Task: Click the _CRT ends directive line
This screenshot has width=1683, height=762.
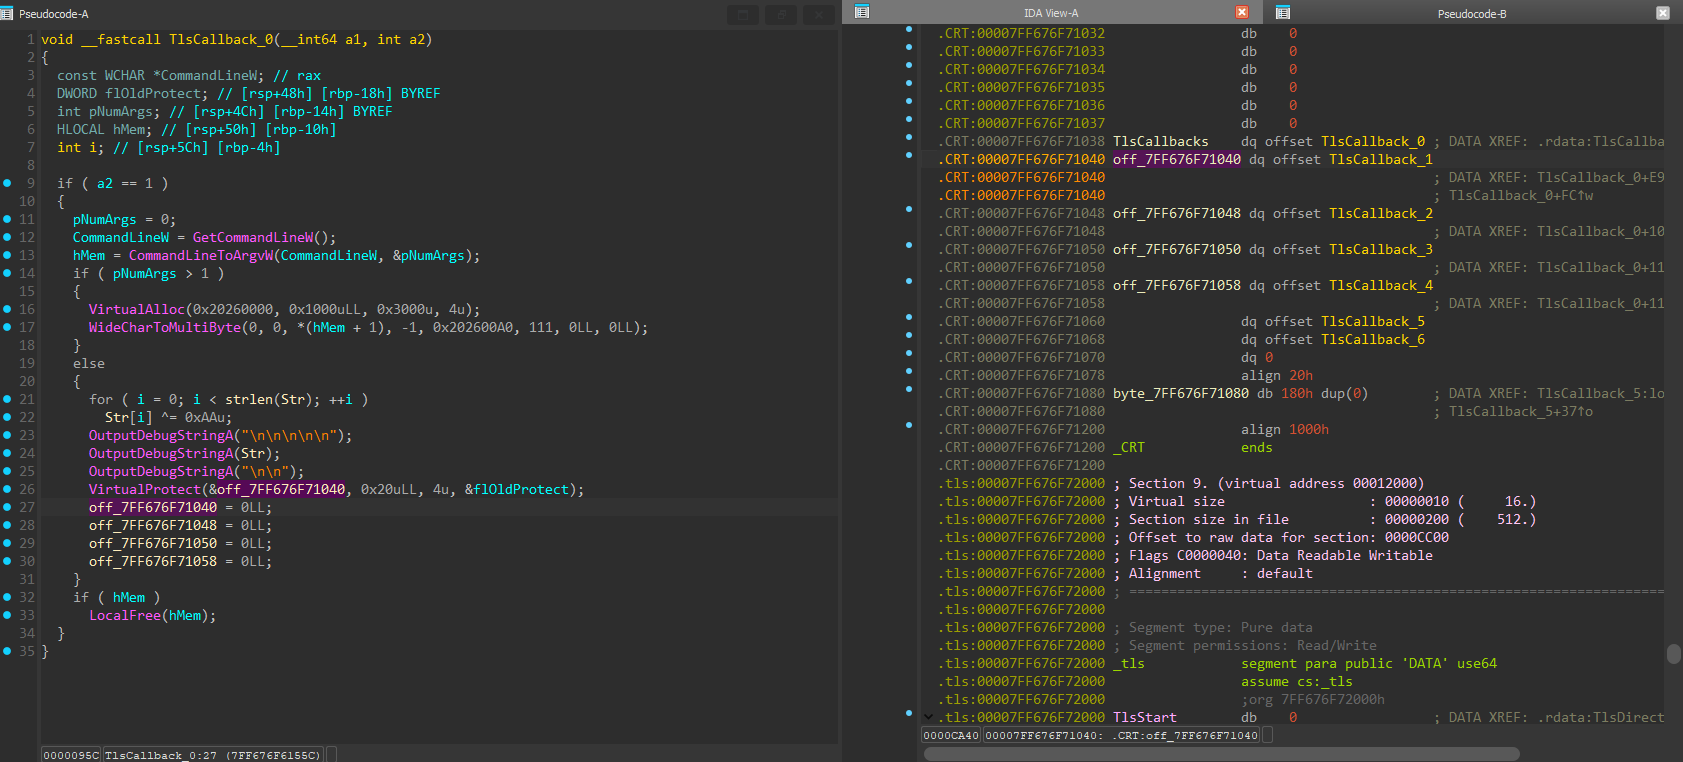Action: [1193, 447]
